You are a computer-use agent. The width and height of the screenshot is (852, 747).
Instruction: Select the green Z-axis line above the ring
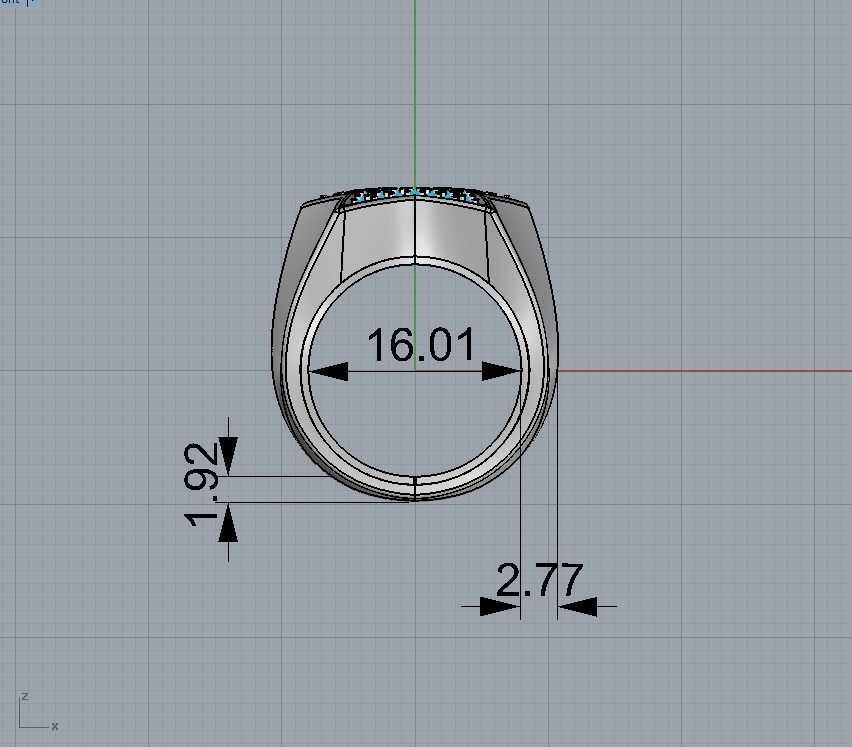click(x=415, y=93)
